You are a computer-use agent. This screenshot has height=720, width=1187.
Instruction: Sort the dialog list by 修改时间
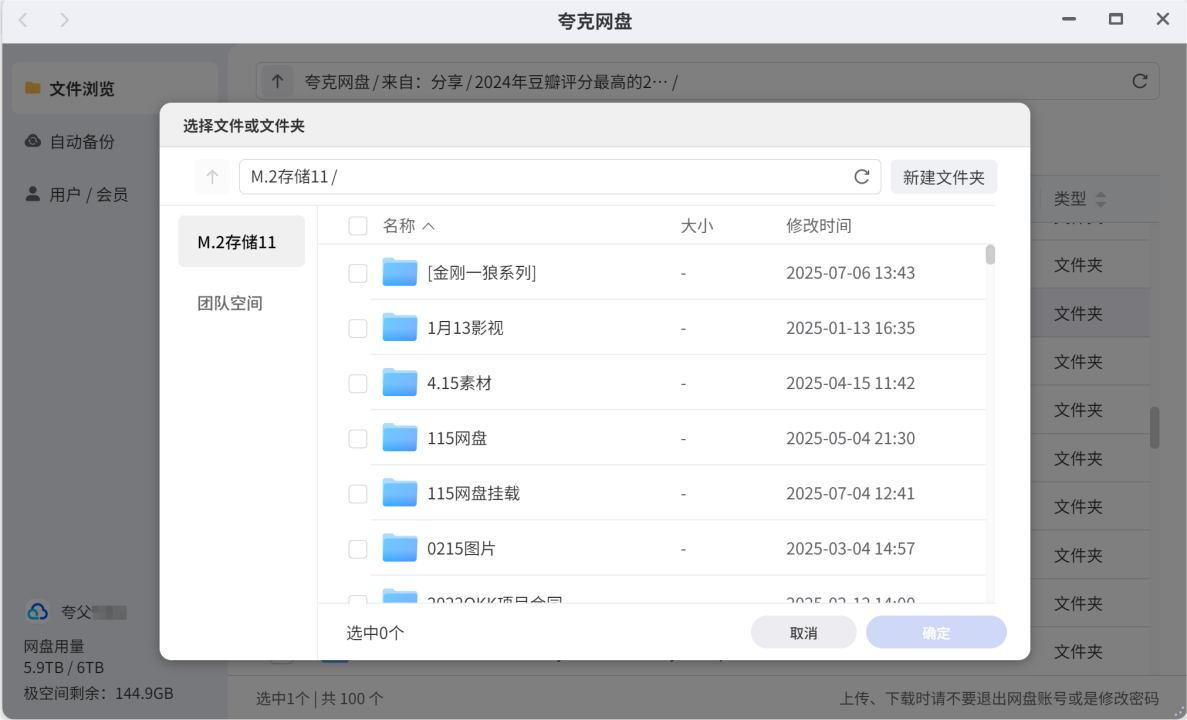click(x=818, y=226)
